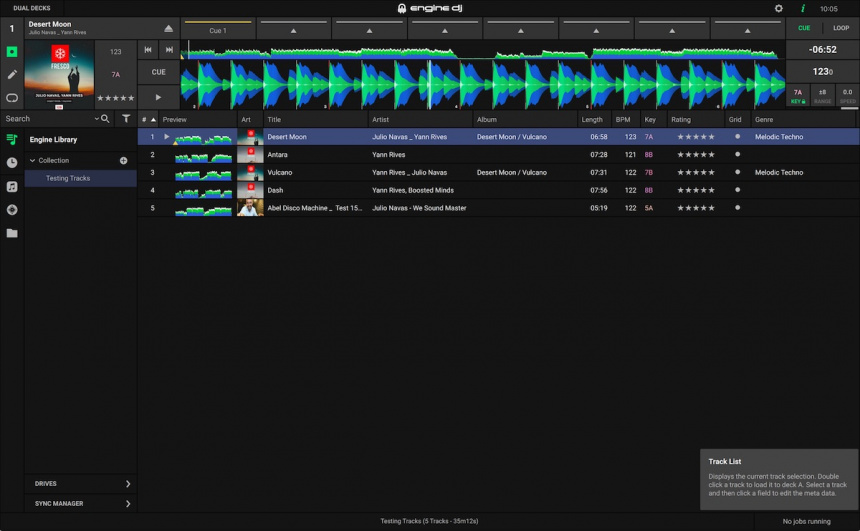Open the pencil edit icon
860x531 pixels.
[x=12, y=75]
